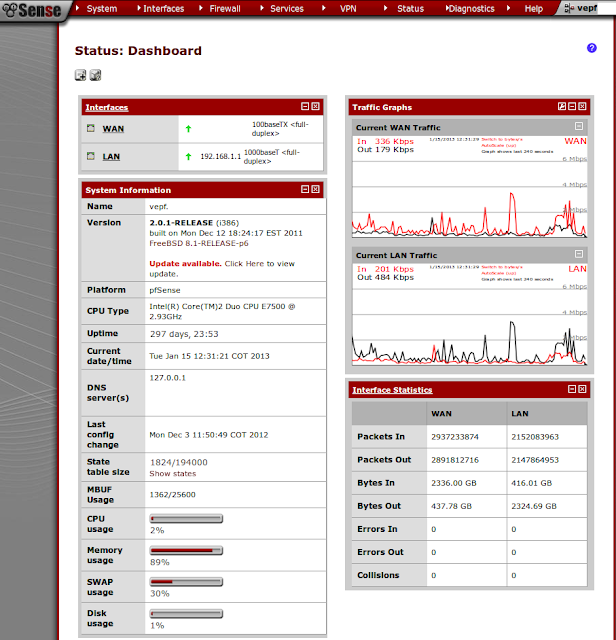
Task: Click the LAN Bytes In value 416.01 GB
Action: [531, 483]
